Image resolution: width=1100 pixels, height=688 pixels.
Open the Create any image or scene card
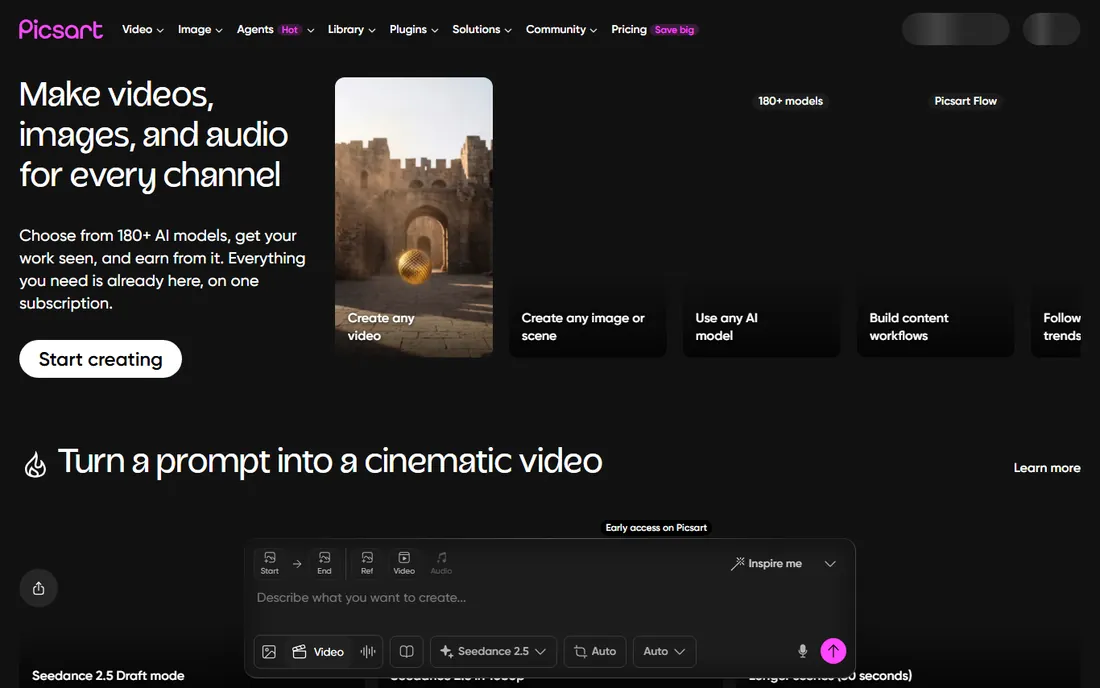588,217
